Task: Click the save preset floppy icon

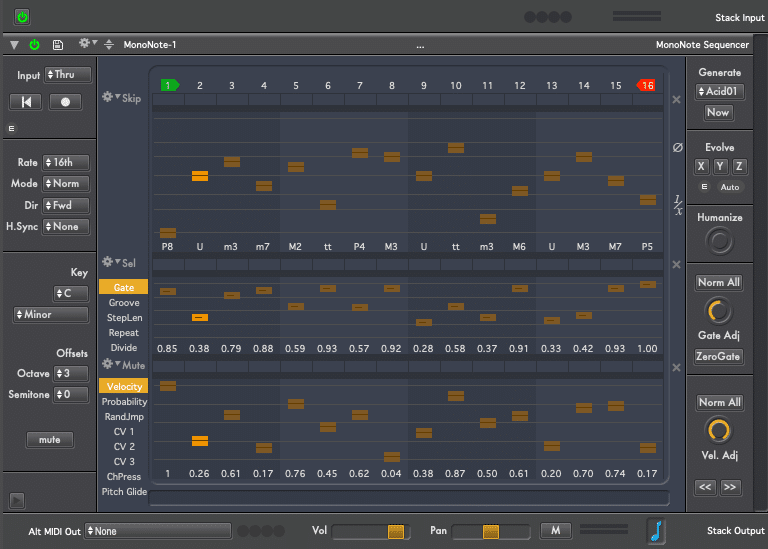Action: point(58,45)
